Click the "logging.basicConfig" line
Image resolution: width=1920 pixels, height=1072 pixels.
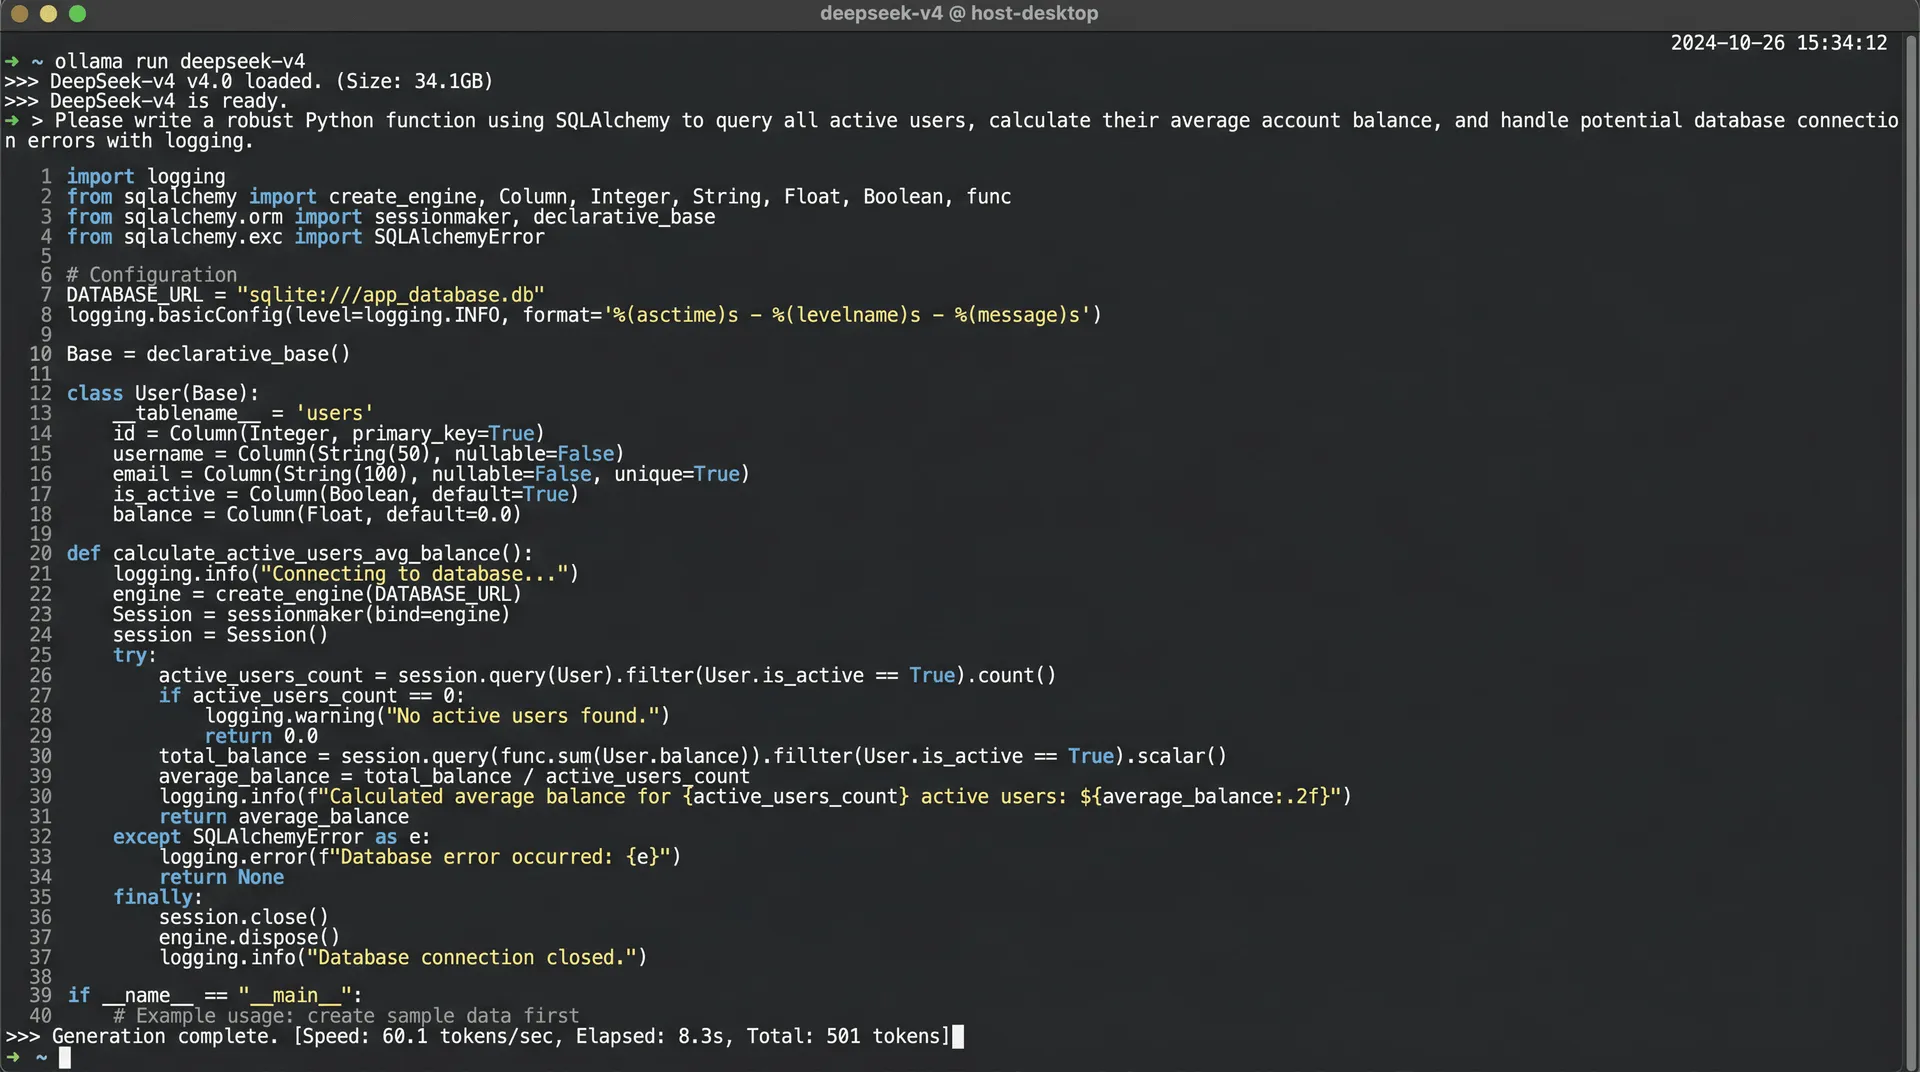click(584, 315)
